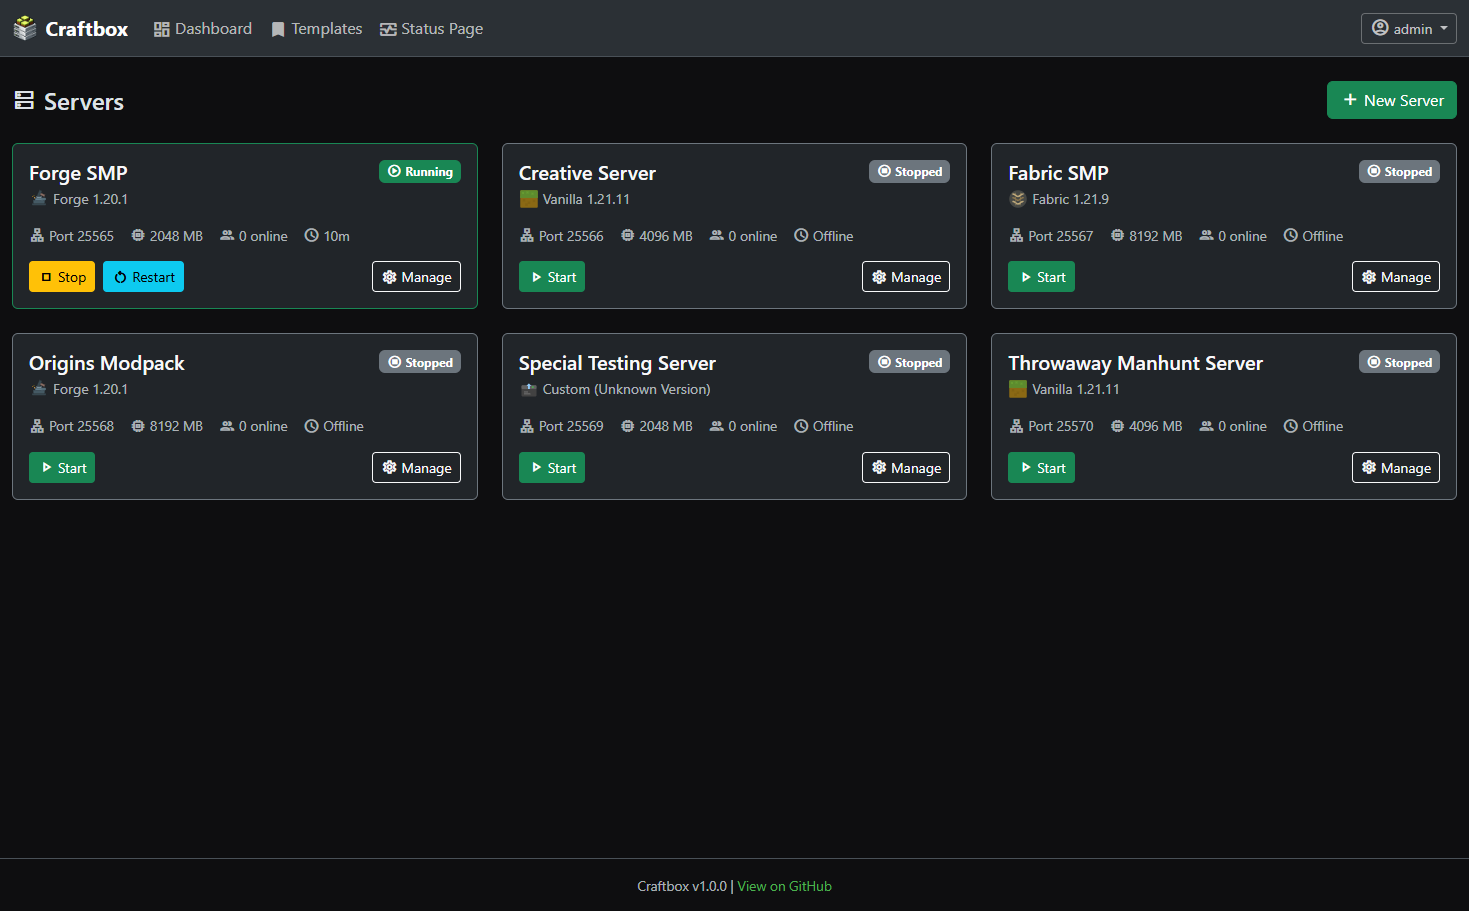Manage the Special Testing Server
The image size is (1469, 911).
906,468
